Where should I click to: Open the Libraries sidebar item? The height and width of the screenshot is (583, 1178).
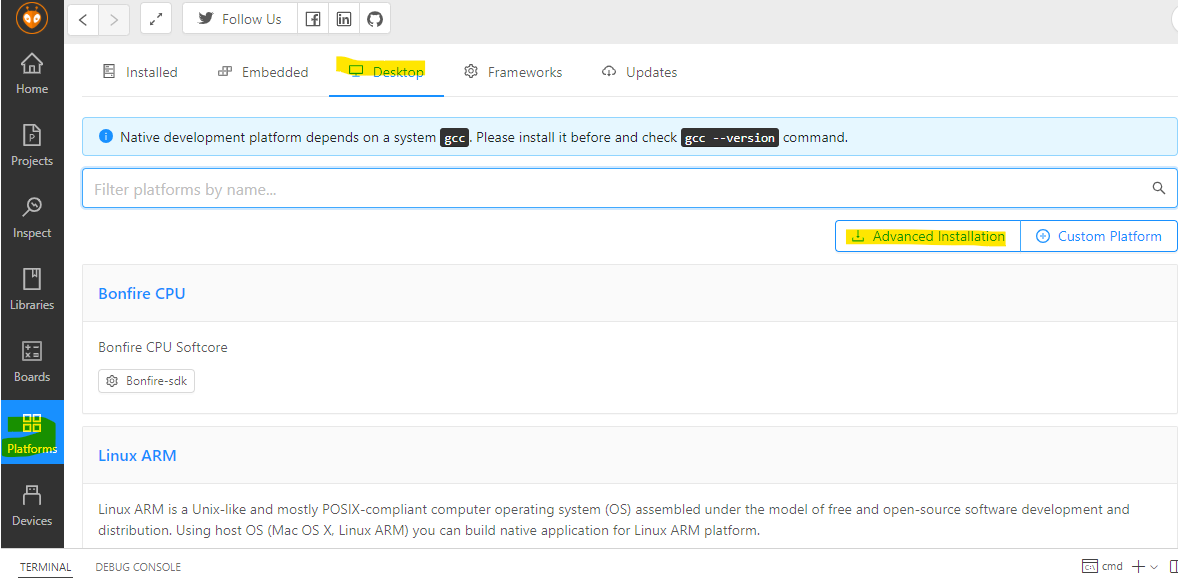coord(32,290)
